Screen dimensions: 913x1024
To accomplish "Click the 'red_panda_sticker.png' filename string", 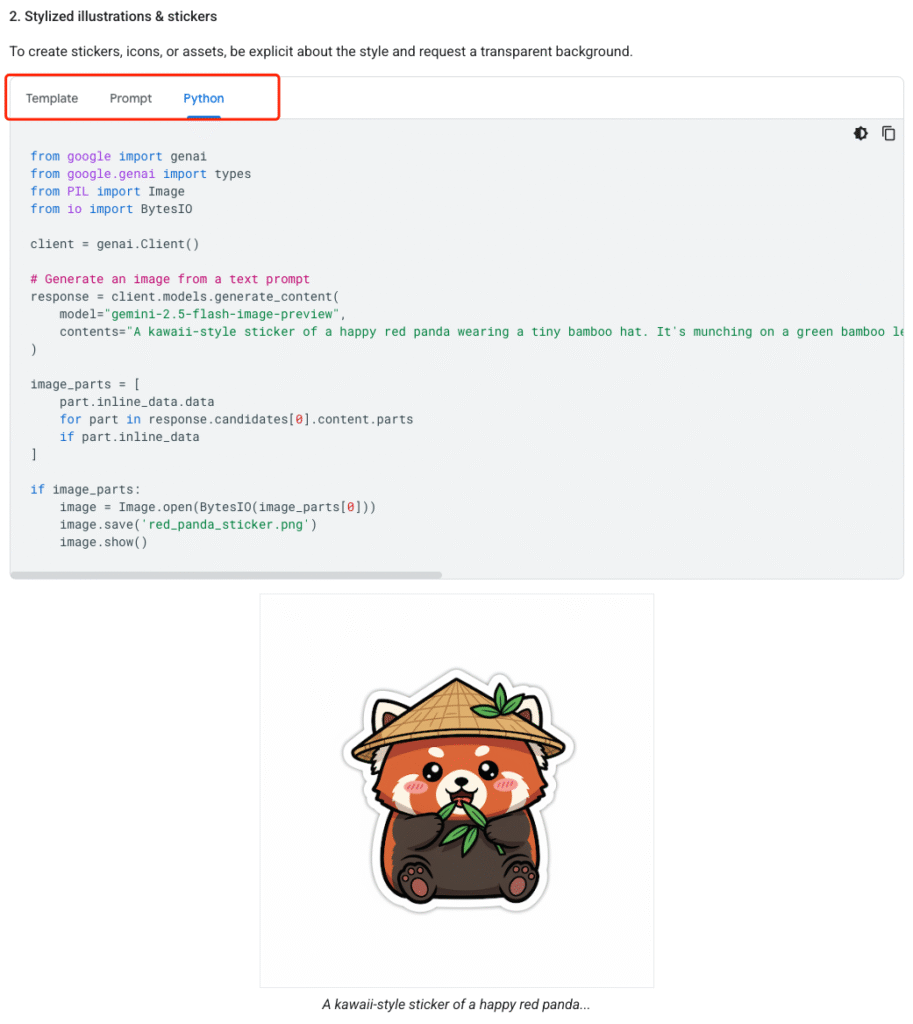I will 225,524.
